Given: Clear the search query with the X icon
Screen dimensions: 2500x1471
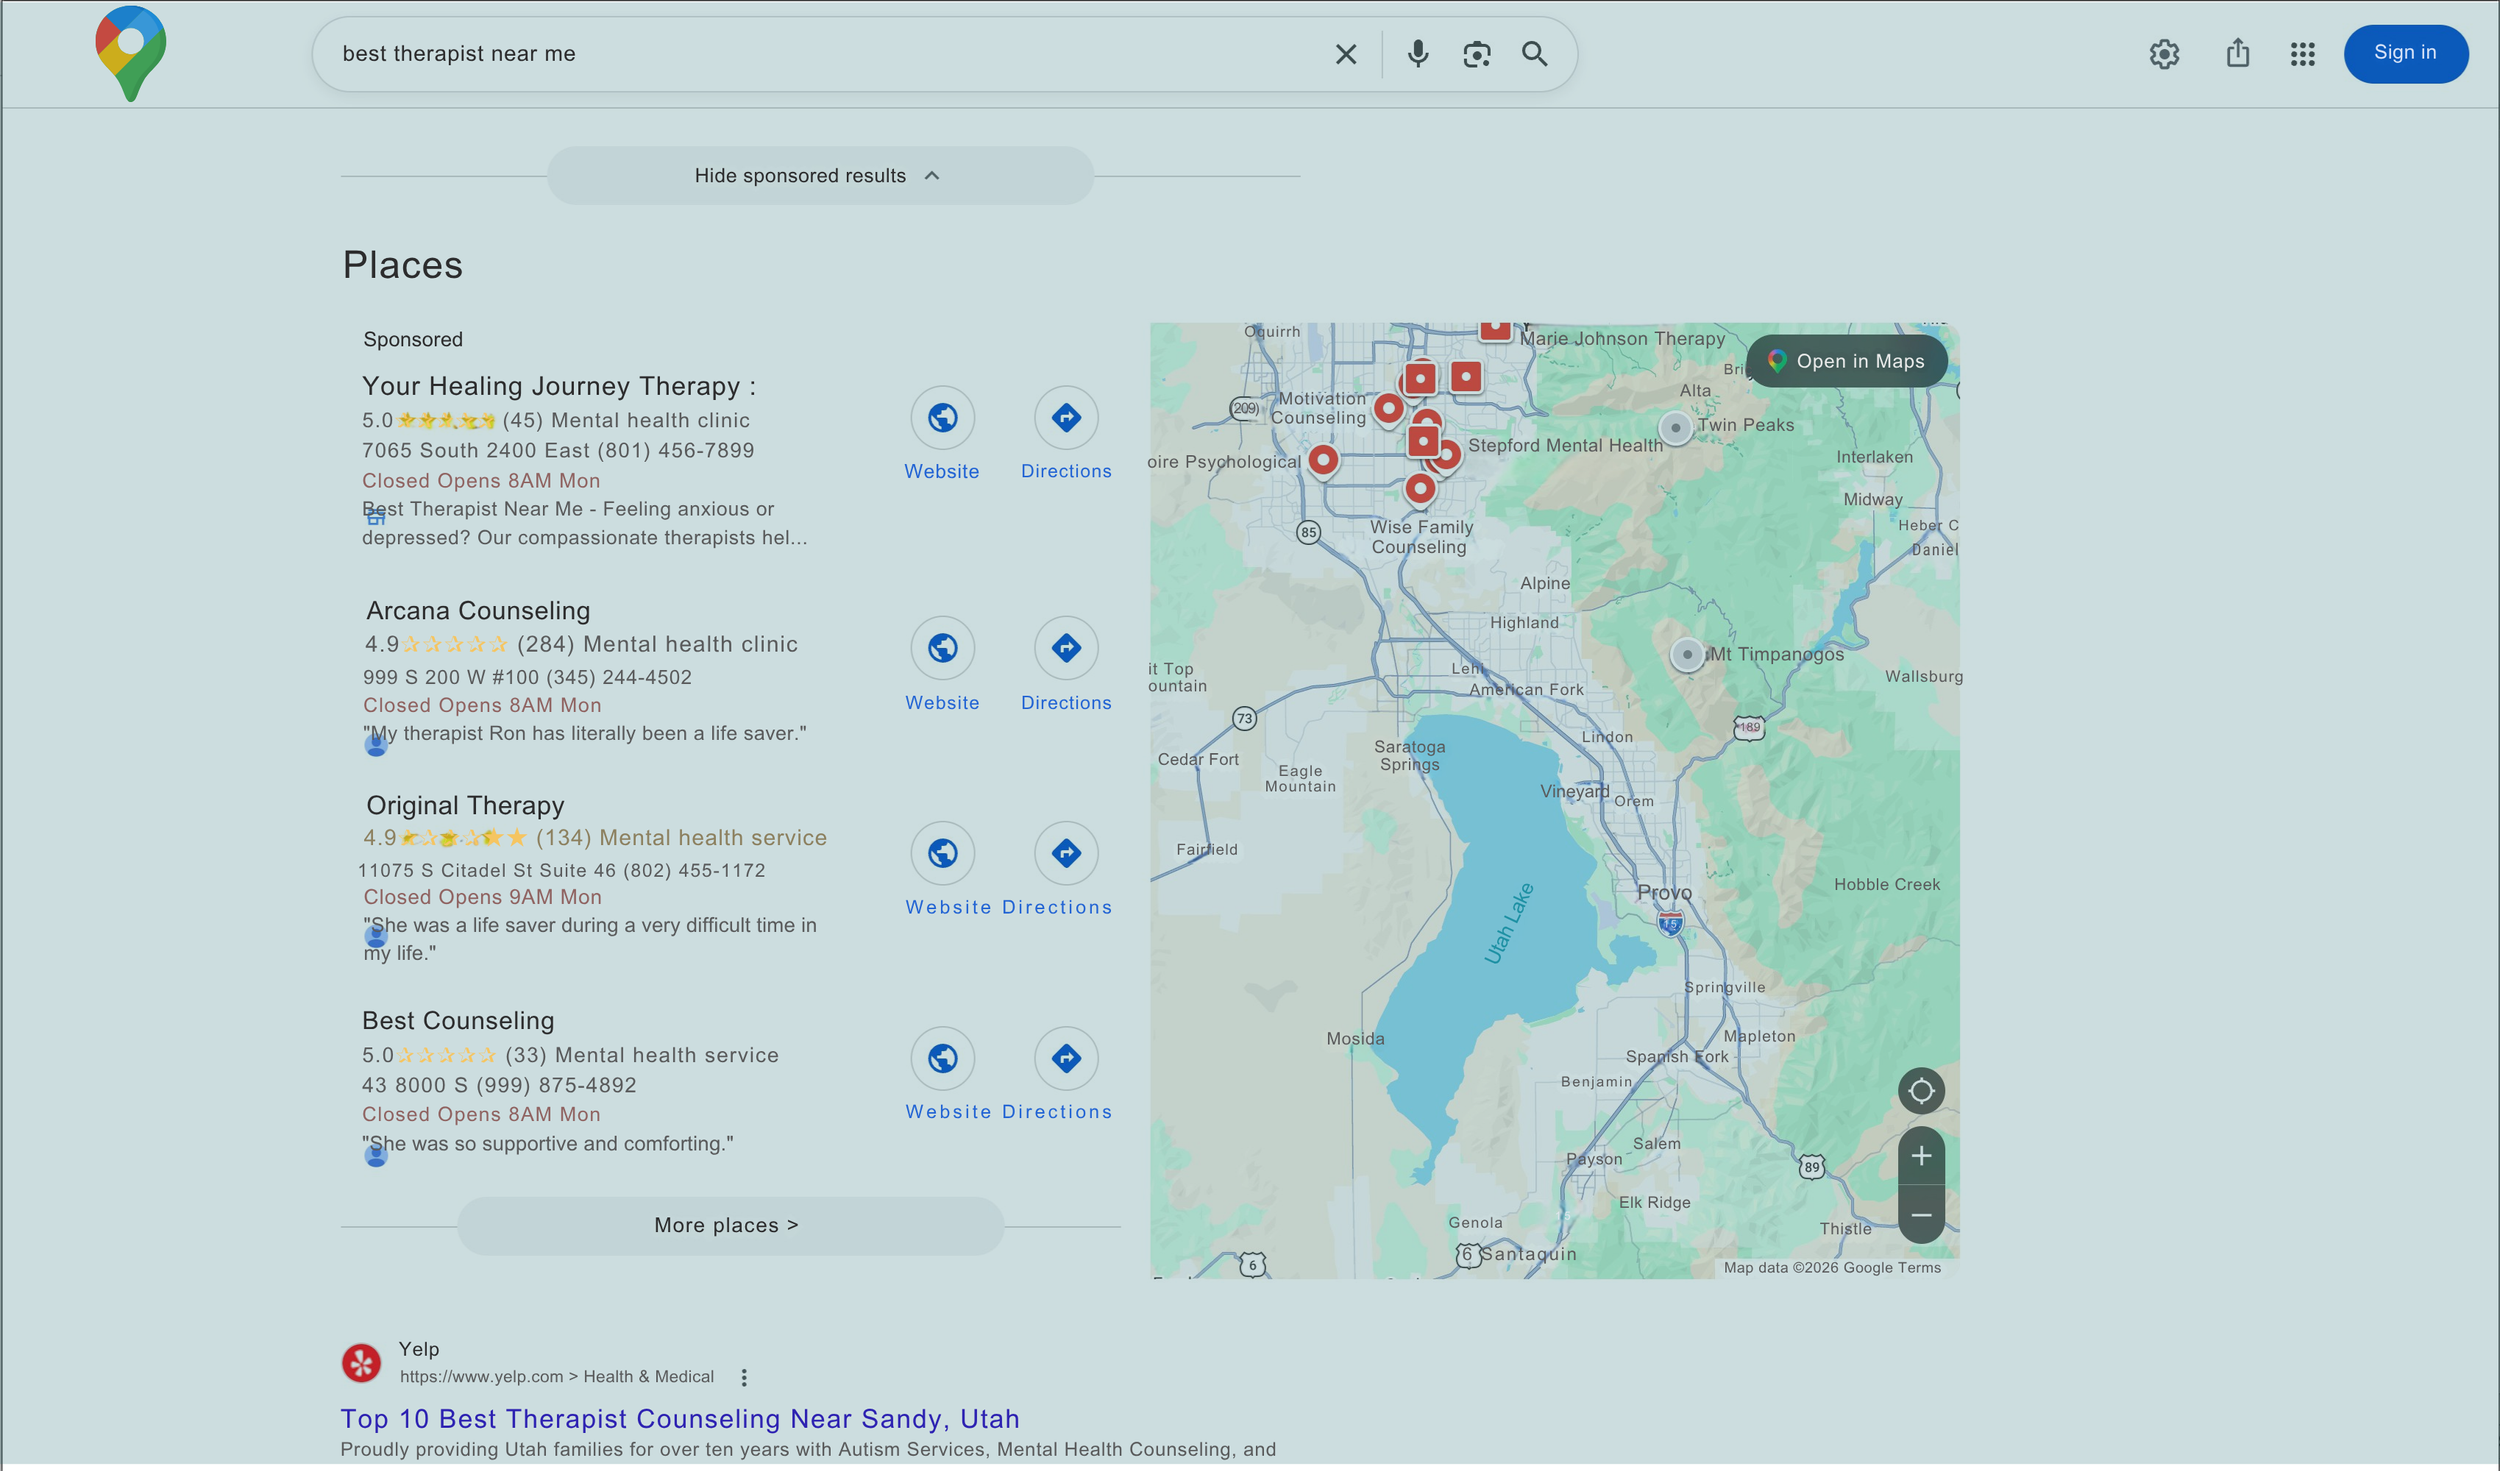Looking at the screenshot, I should click(x=1346, y=54).
